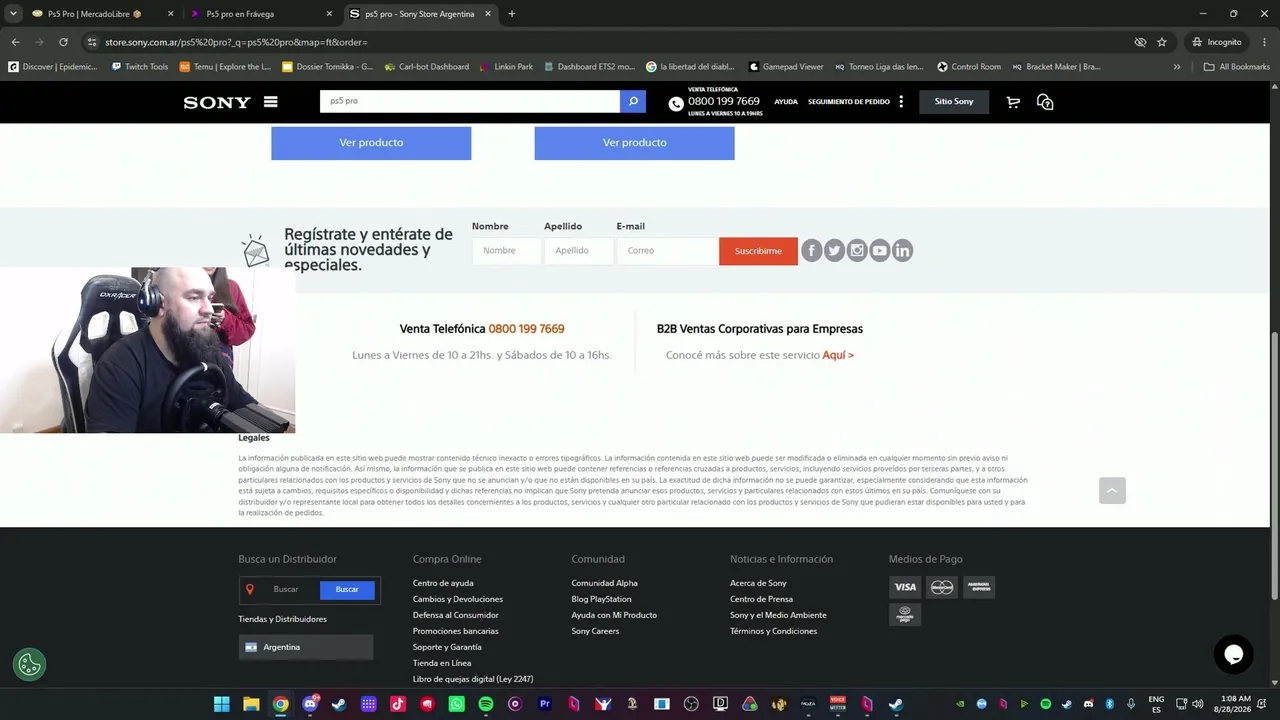Open SEGUIMIENTO DE PEDIDO in the header
Viewport: 1280px width, 720px height.
pyautogui.click(x=849, y=102)
